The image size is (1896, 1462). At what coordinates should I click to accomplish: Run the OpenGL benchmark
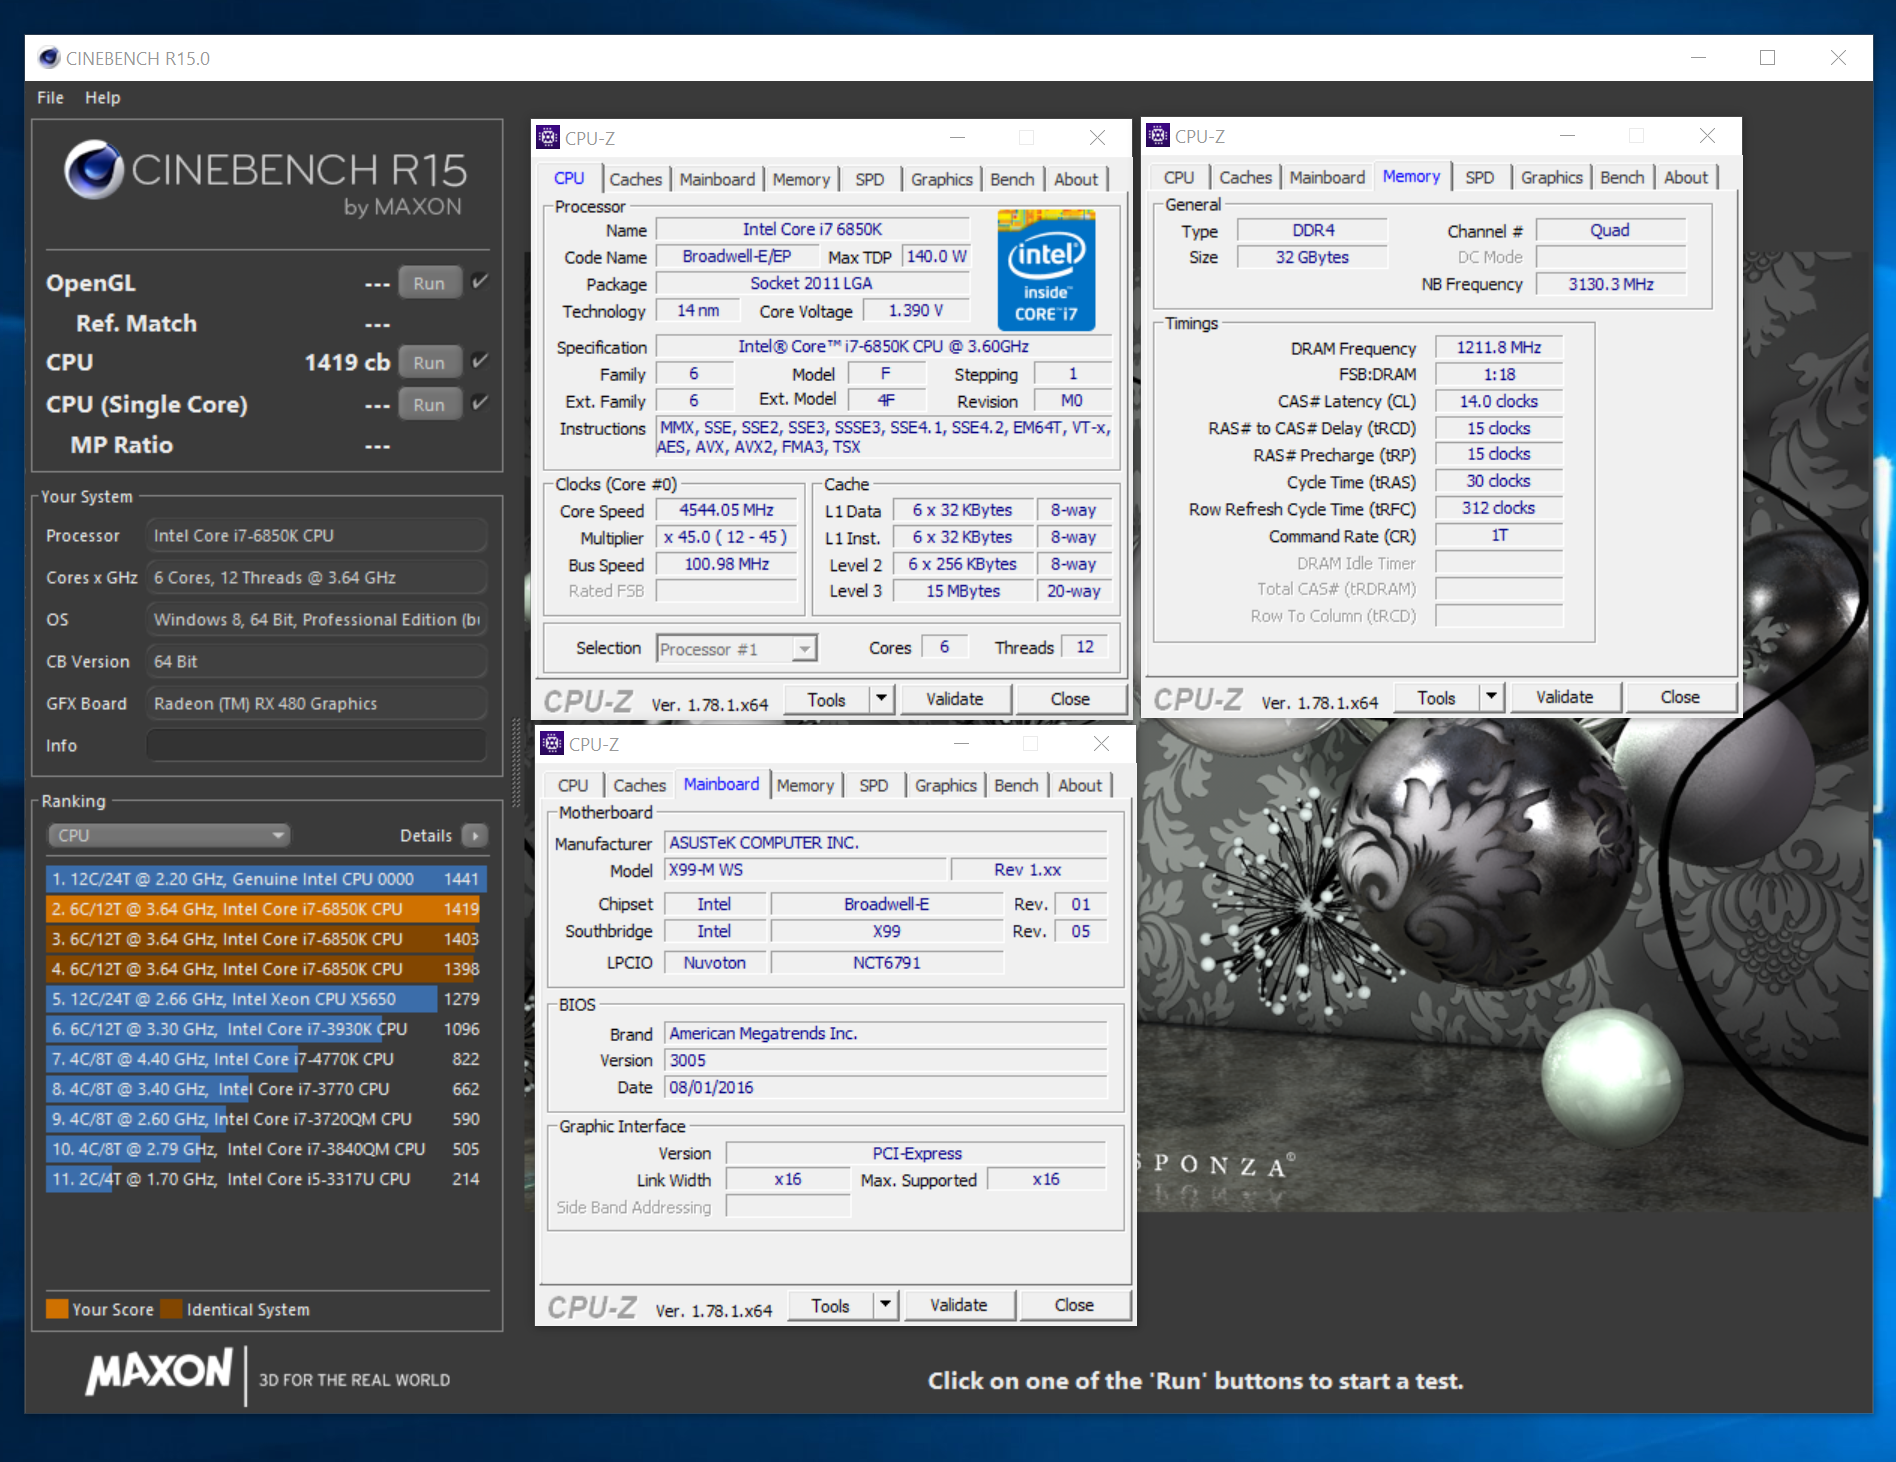tap(430, 283)
